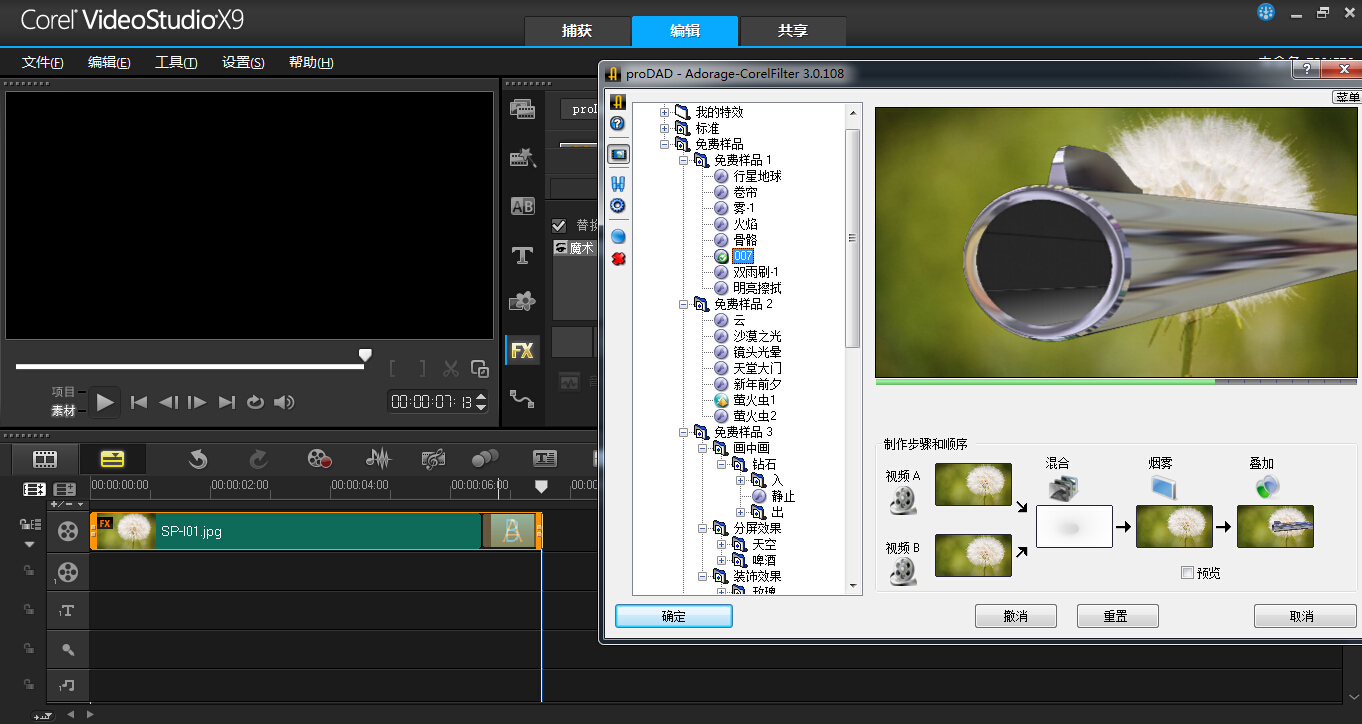1362x724 pixels.
Task: Open the Record/Capture option reel icon
Action: 319,459
